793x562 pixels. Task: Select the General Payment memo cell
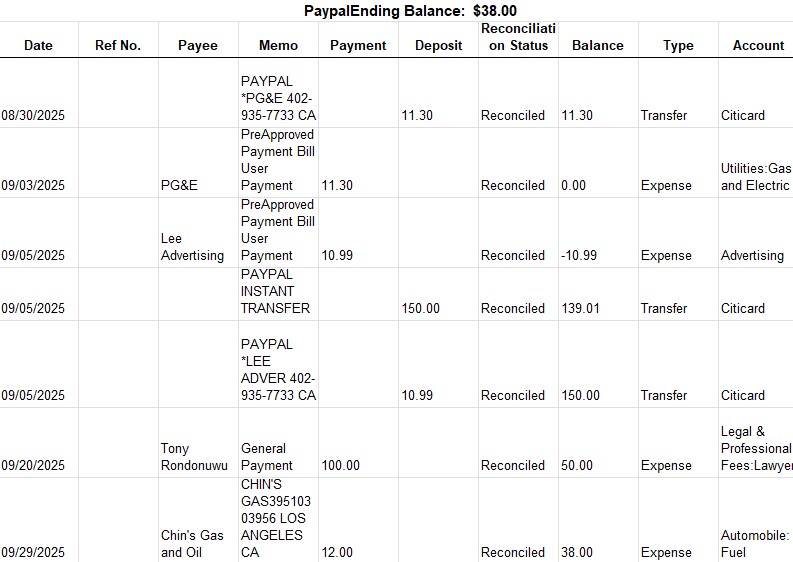coord(264,457)
